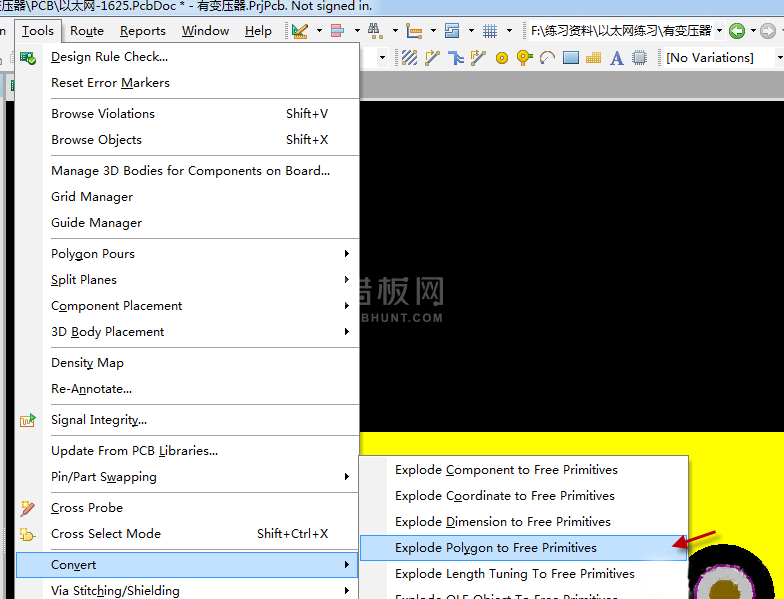Select the Place Arc tool
Viewport: 784px width, 599px height.
click(547, 58)
